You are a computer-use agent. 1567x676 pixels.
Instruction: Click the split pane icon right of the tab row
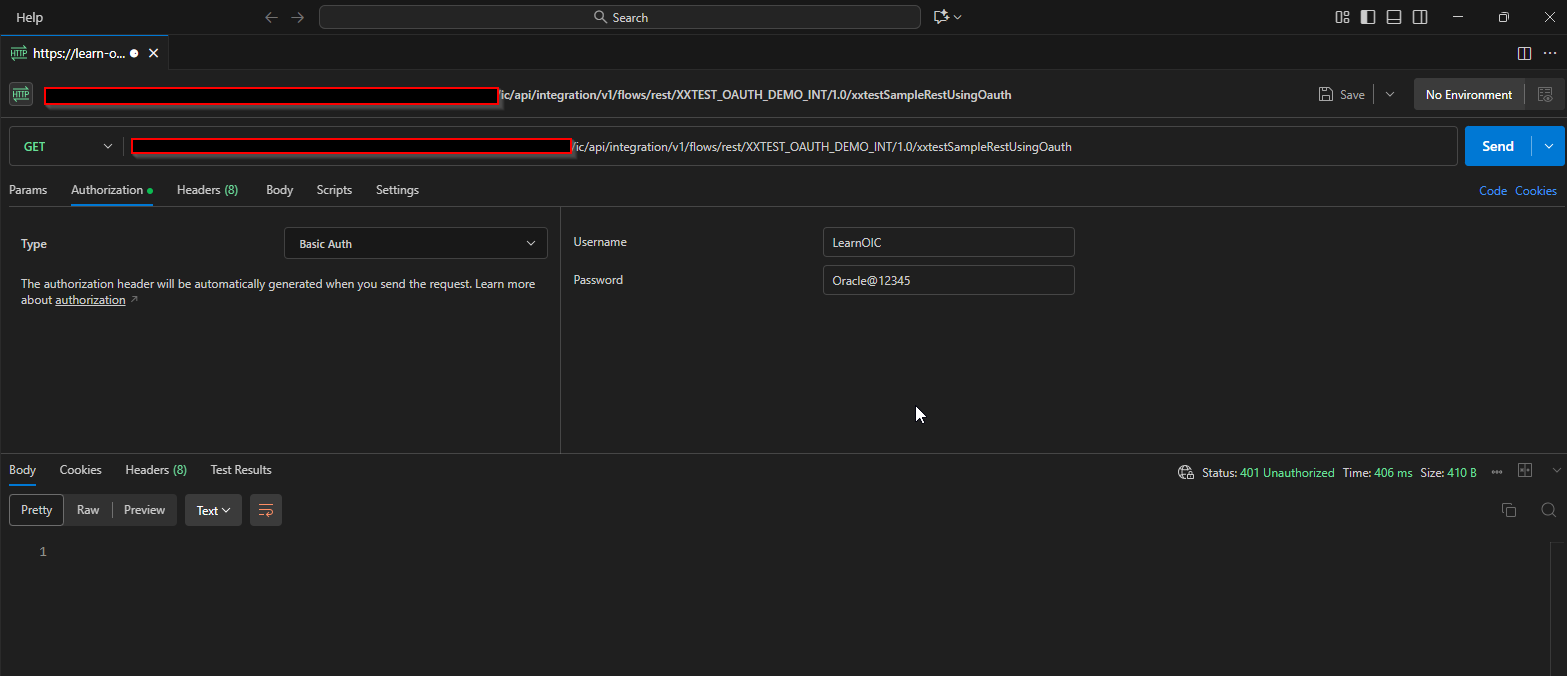click(1524, 53)
